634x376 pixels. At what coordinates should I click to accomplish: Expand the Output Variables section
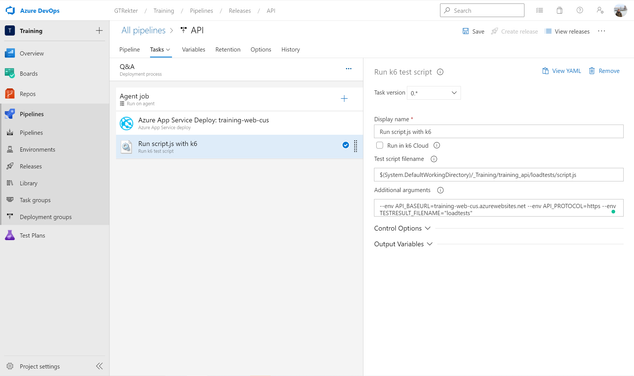[x=403, y=244]
